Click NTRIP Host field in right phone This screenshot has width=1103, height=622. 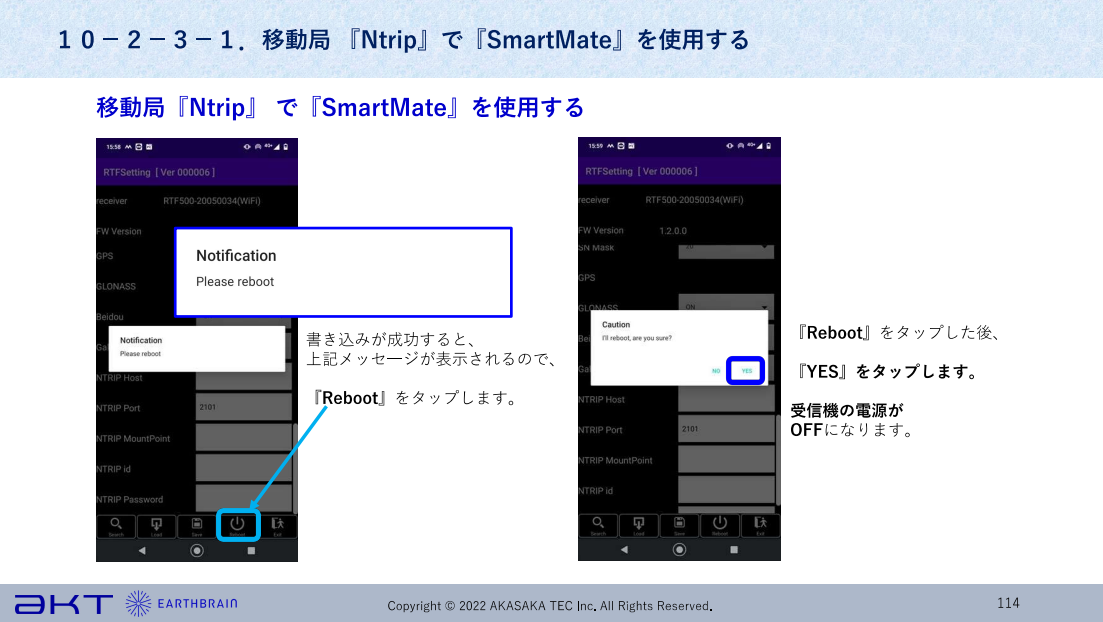coord(726,399)
